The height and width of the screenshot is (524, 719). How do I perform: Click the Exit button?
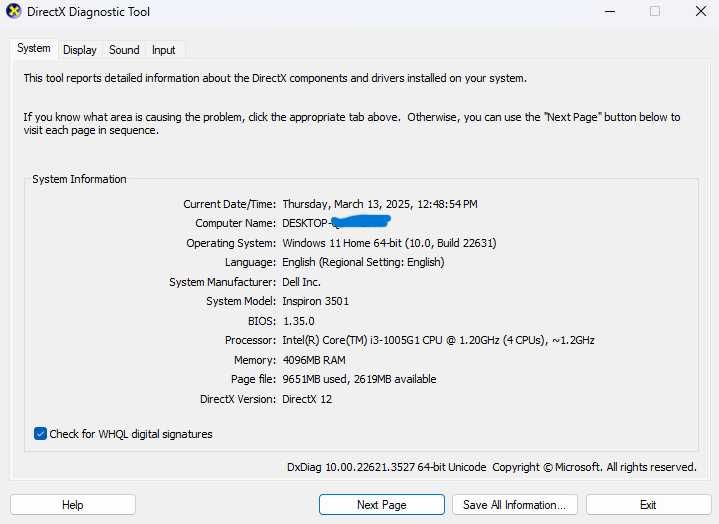648,505
